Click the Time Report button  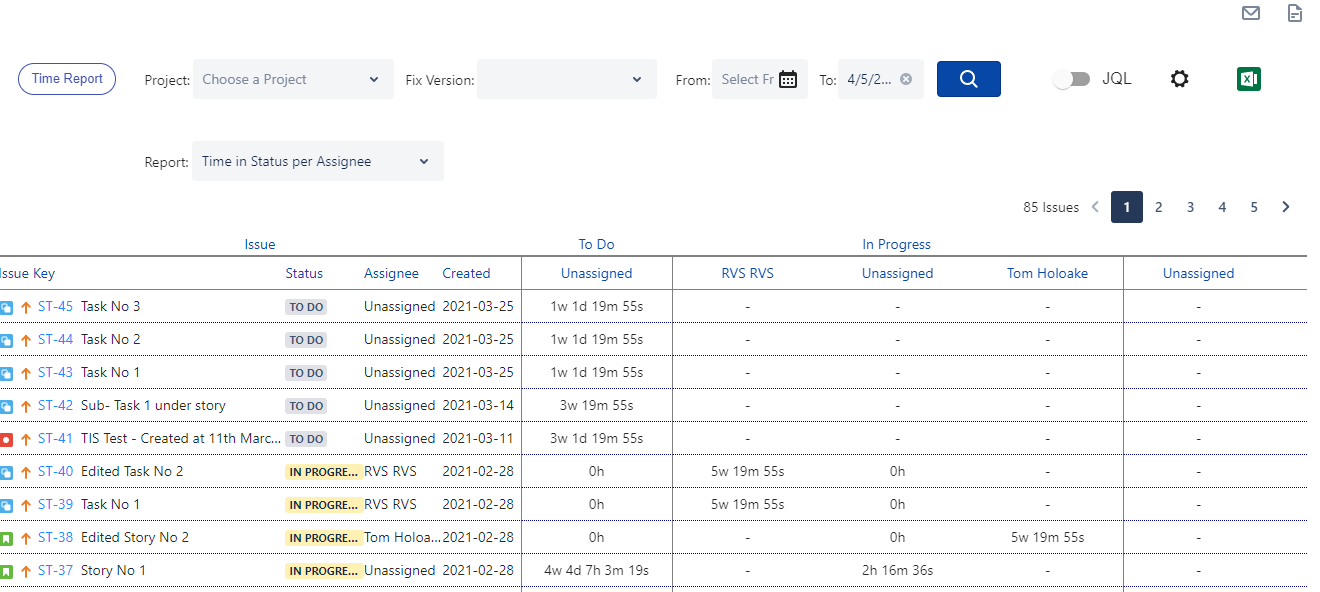[67, 79]
